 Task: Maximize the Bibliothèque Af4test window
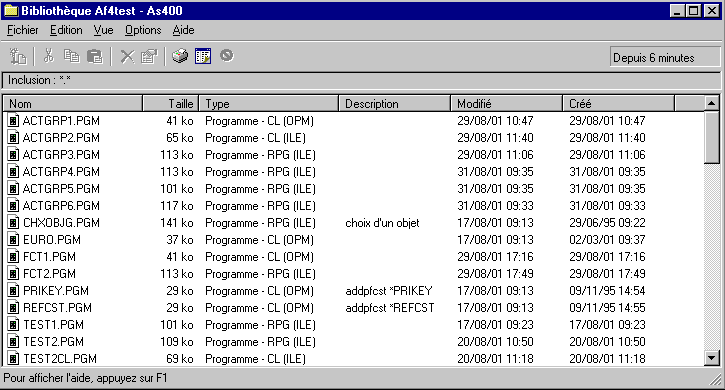pos(694,11)
